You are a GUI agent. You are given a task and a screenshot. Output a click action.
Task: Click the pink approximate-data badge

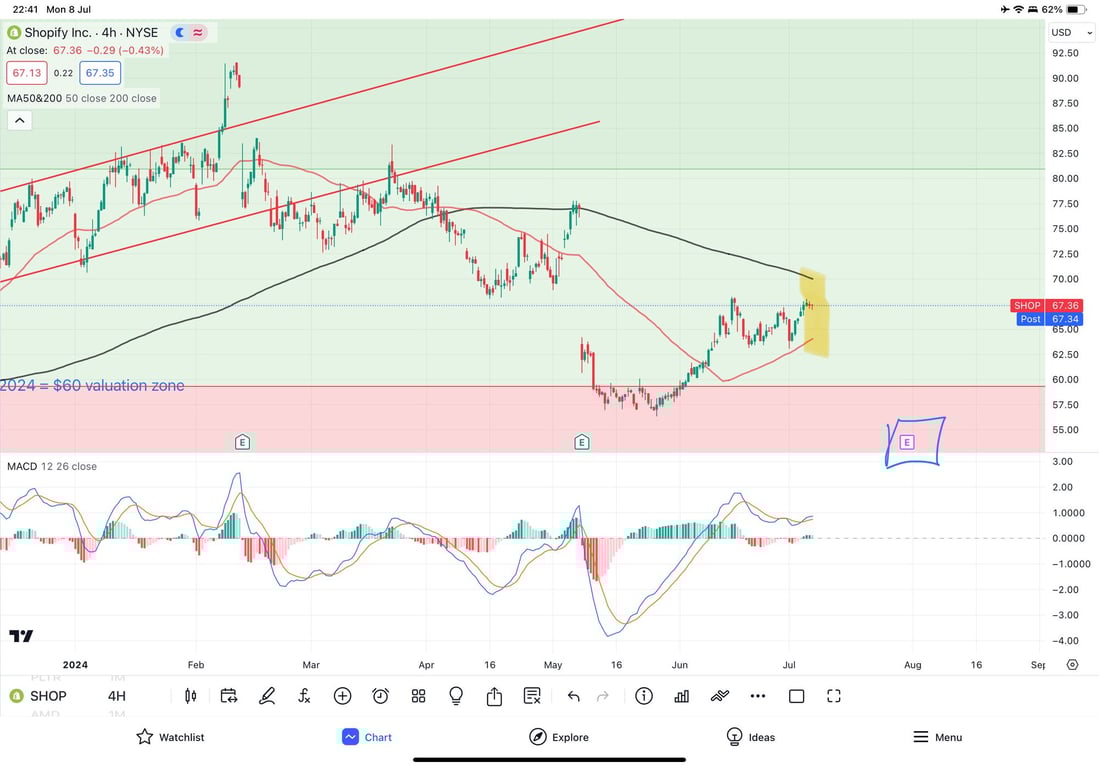(x=198, y=32)
